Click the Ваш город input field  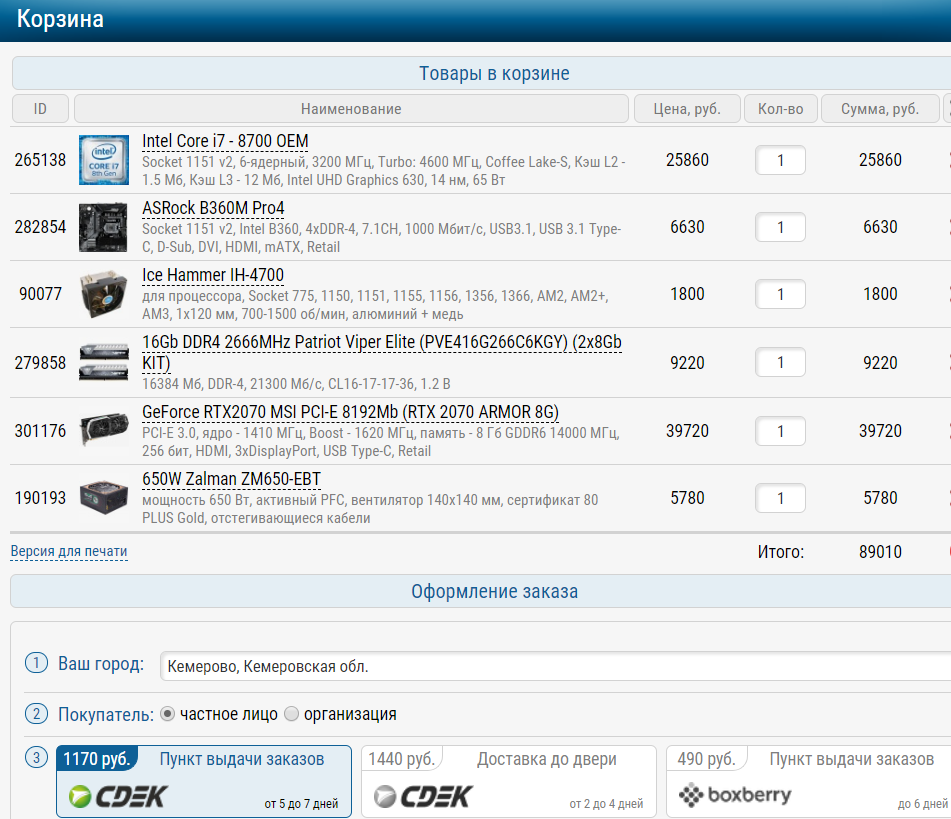pyautogui.click(x=555, y=667)
